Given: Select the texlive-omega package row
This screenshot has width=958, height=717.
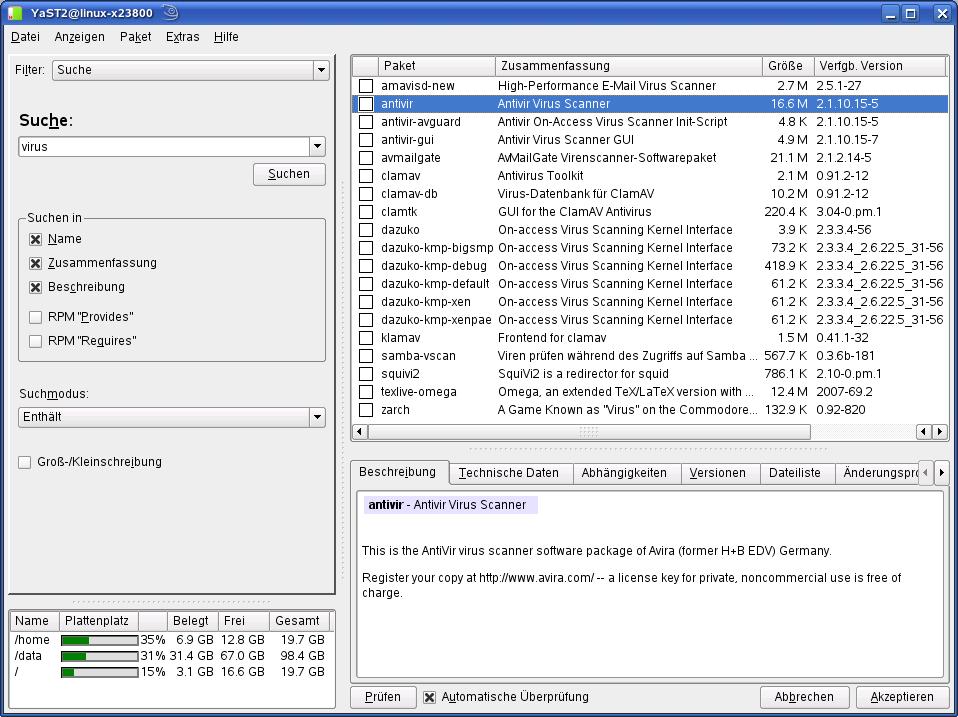Looking at the screenshot, I should pos(650,391).
